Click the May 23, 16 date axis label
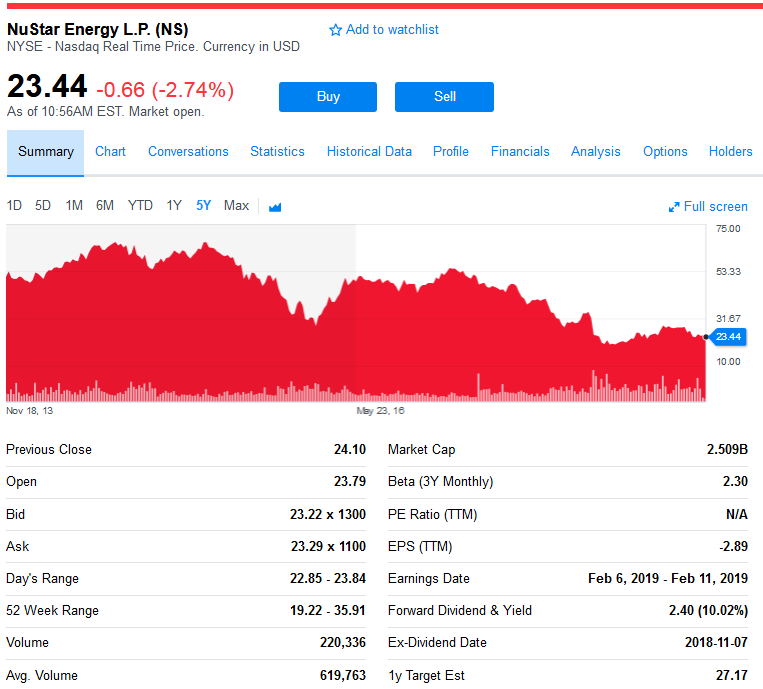 click(381, 411)
